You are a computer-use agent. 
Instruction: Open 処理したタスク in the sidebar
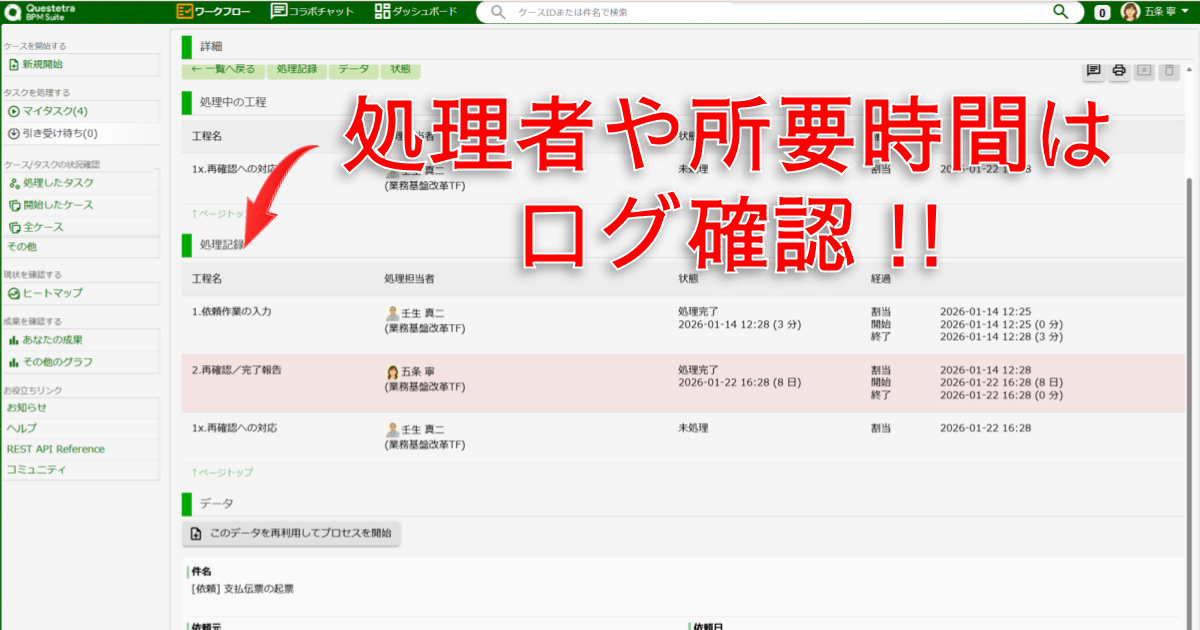click(80, 183)
